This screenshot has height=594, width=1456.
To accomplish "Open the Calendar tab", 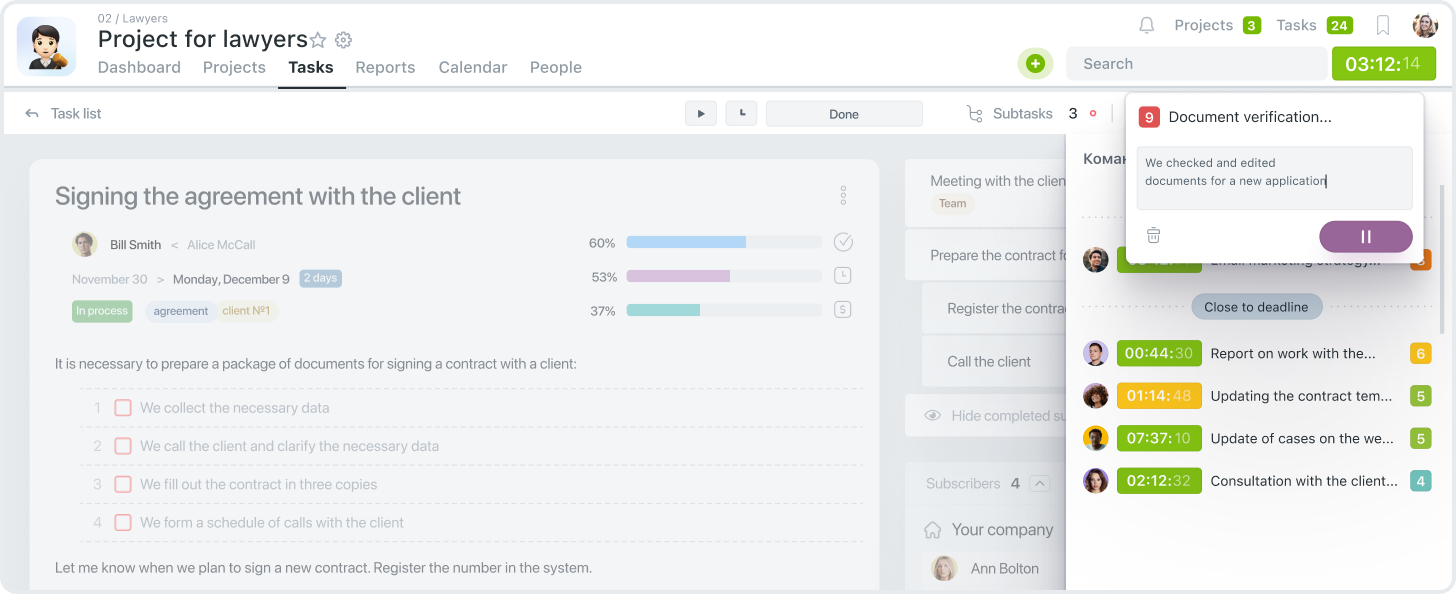I will tap(472, 67).
